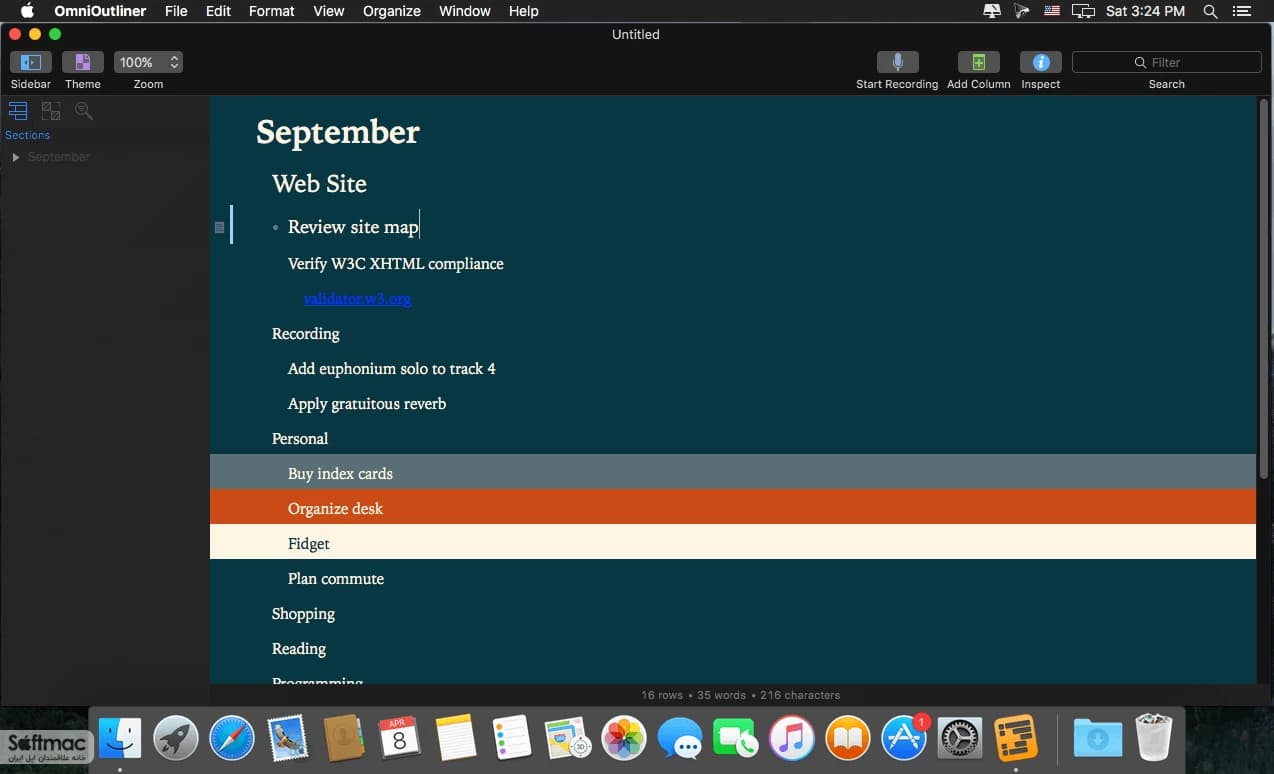Image resolution: width=1274 pixels, height=774 pixels.
Task: Click the Start Recording microphone button
Action: [897, 62]
